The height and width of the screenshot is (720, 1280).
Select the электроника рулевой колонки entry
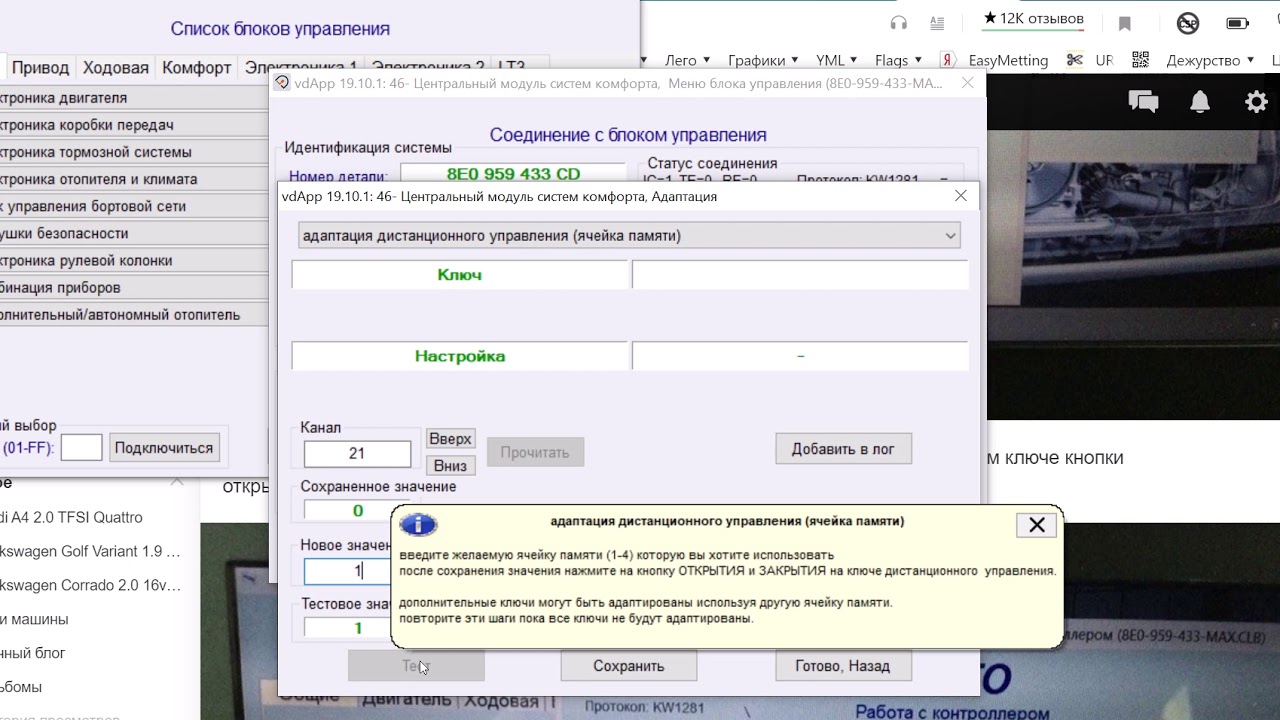click(x=134, y=260)
